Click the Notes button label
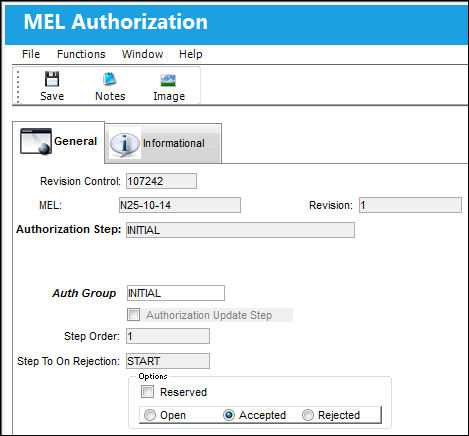The height and width of the screenshot is (436, 469). pyautogui.click(x=110, y=96)
